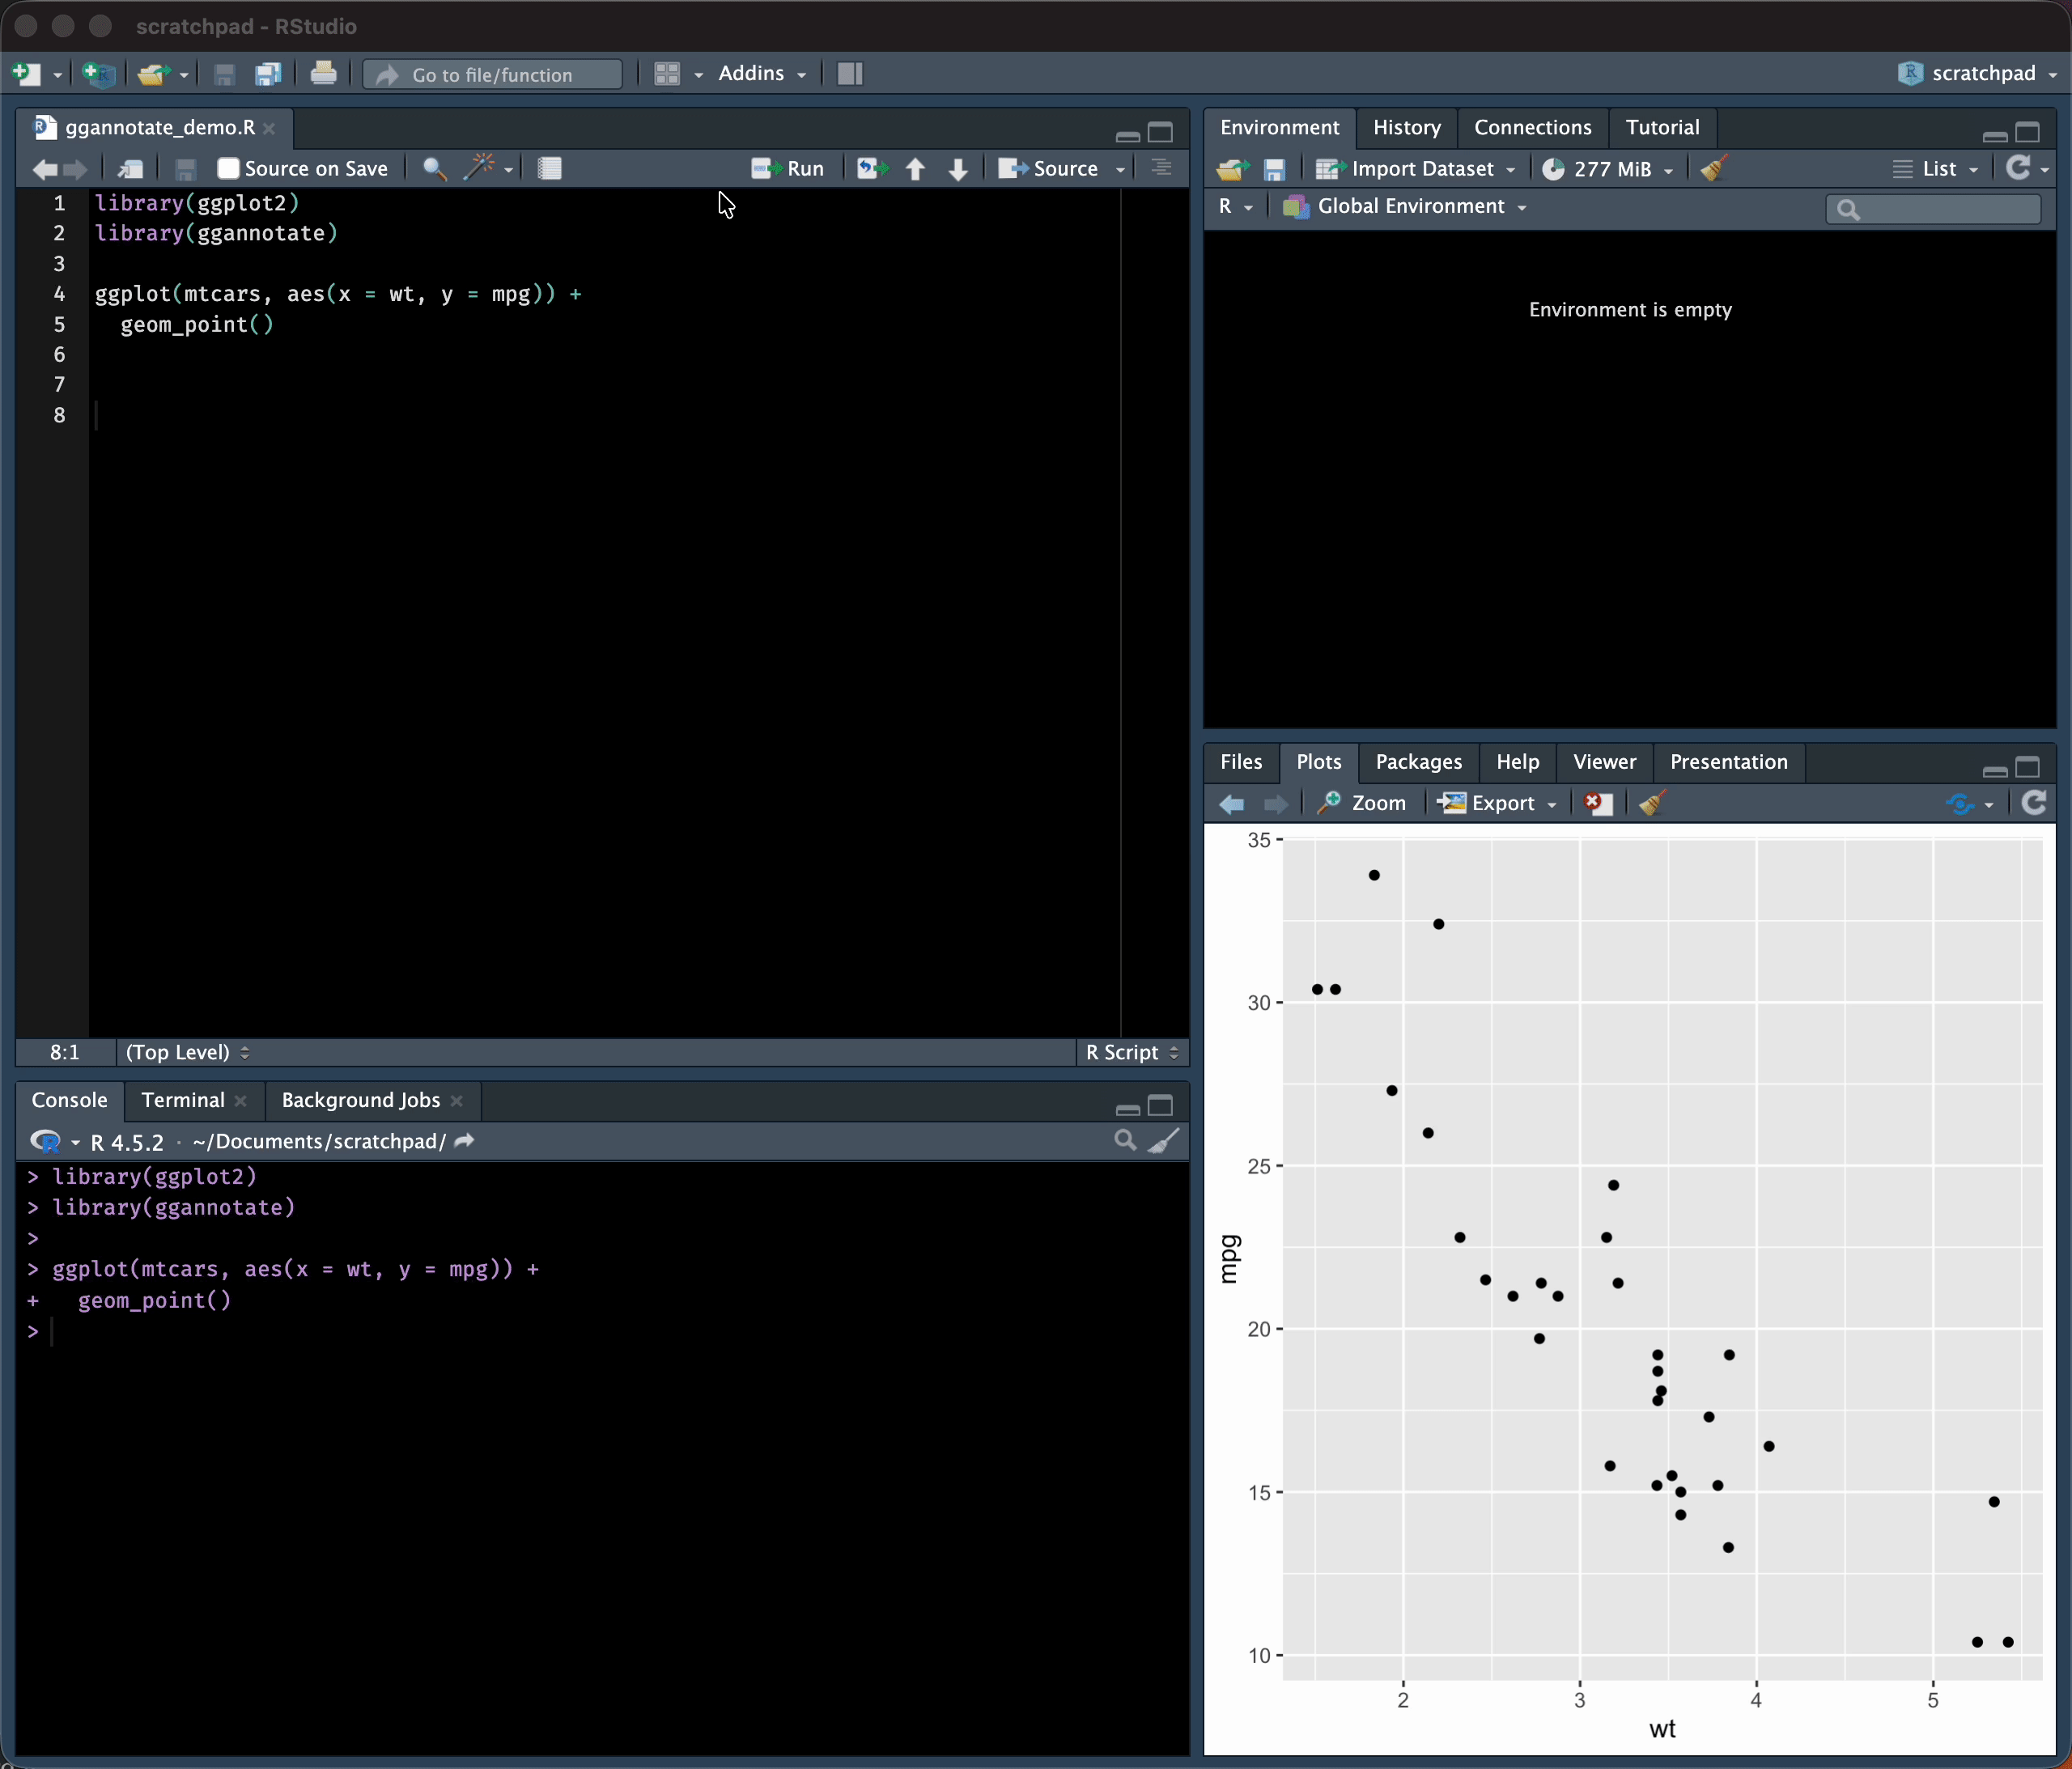Image resolution: width=2072 pixels, height=1769 pixels.
Task: Click the Run button in the editor toolbar
Action: point(788,169)
